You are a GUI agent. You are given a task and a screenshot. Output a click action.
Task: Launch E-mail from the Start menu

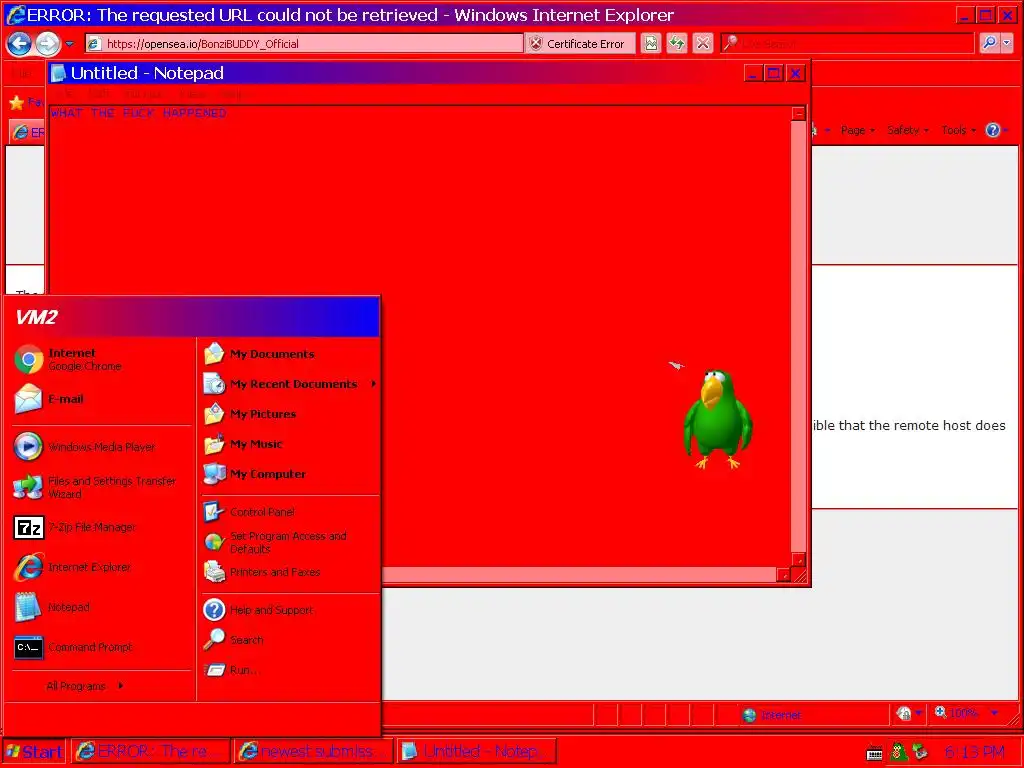click(x=101, y=399)
